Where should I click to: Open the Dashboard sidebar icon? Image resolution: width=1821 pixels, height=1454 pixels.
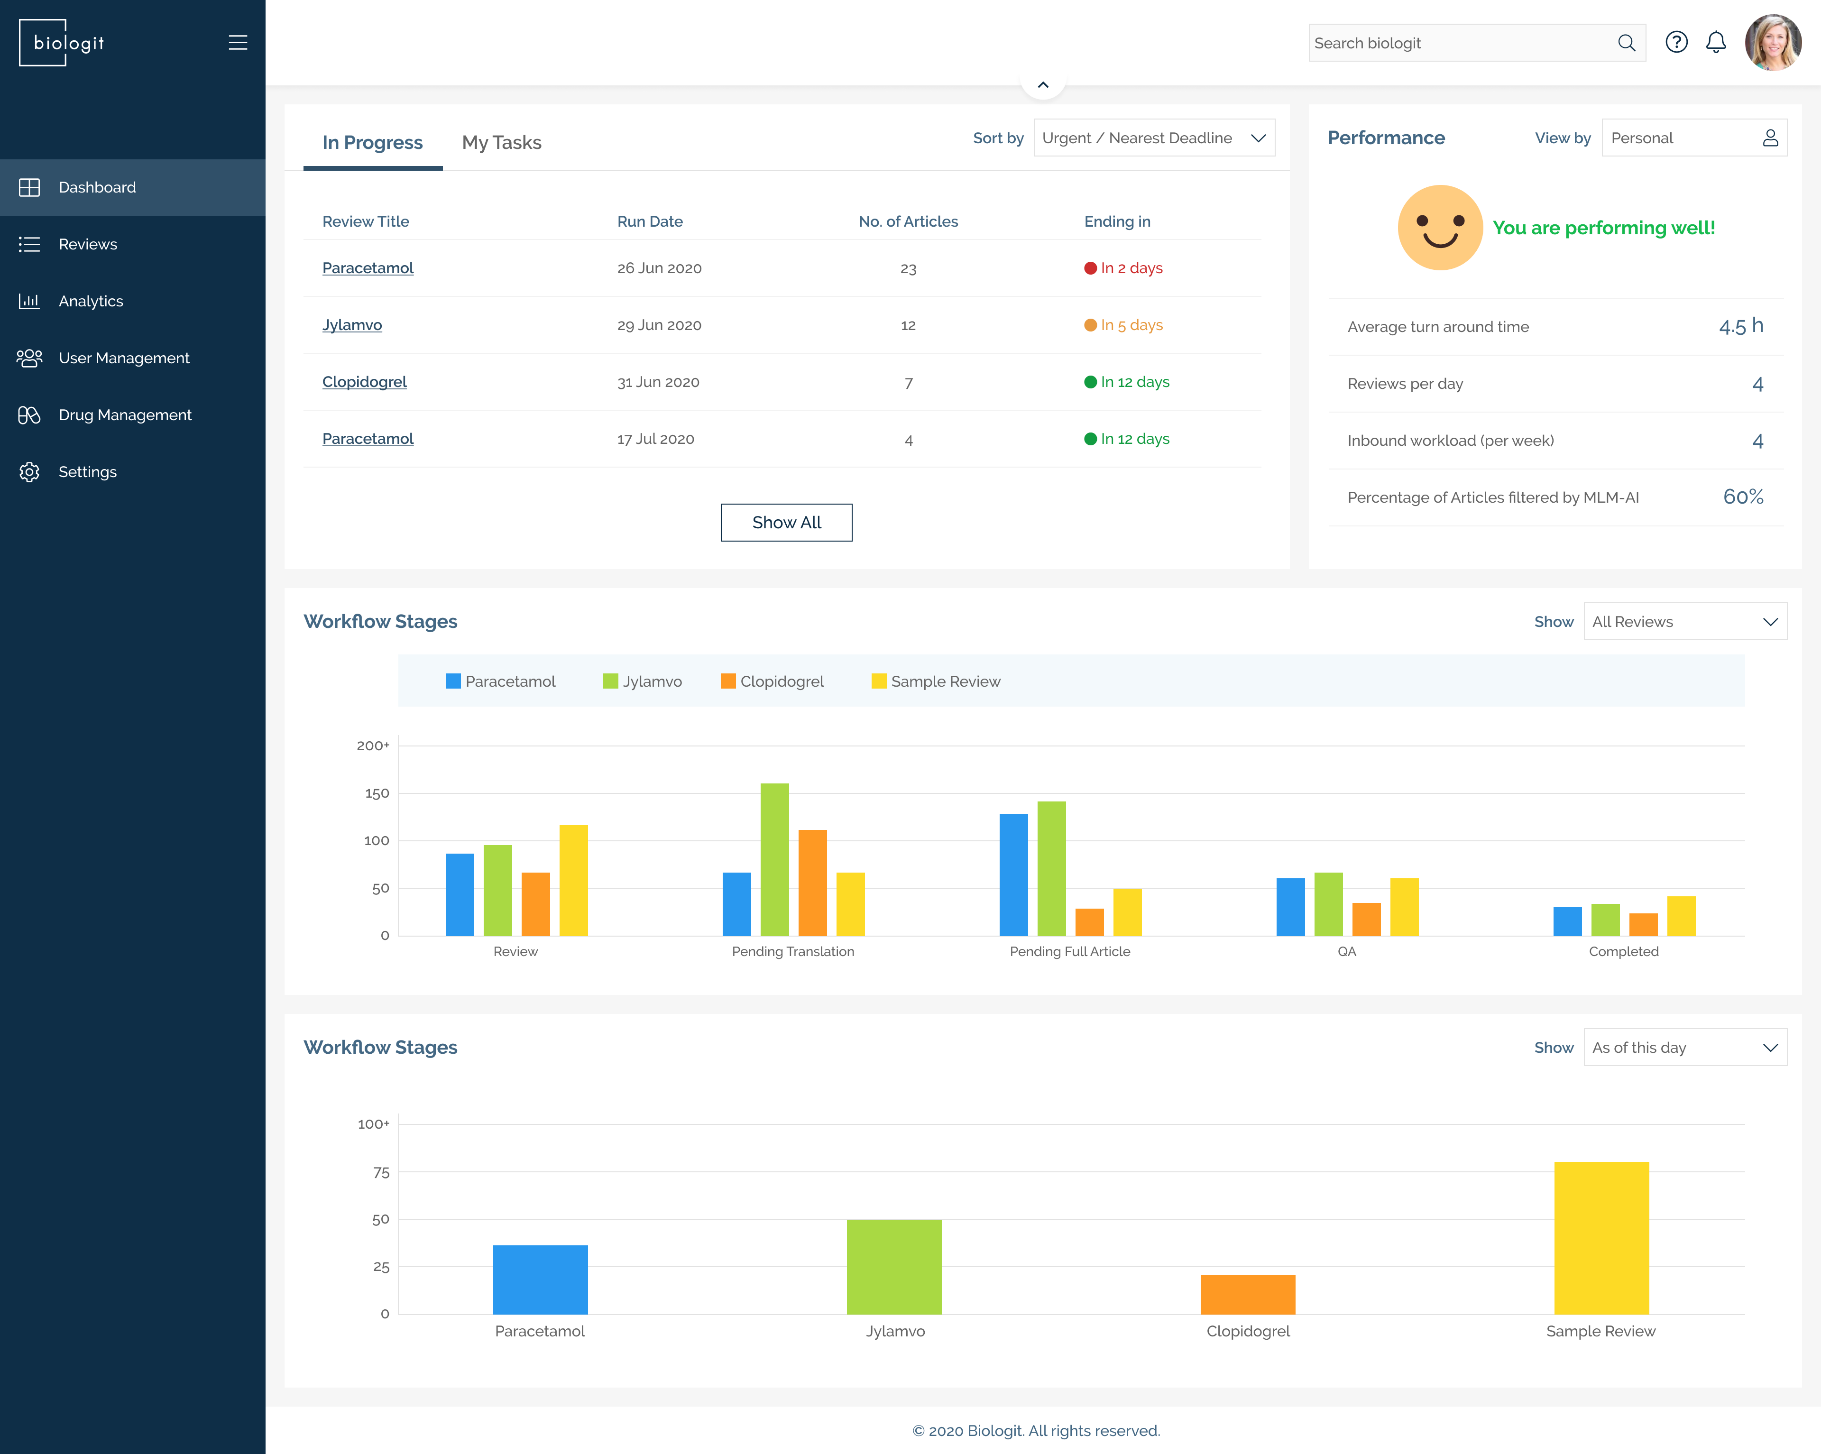30,187
